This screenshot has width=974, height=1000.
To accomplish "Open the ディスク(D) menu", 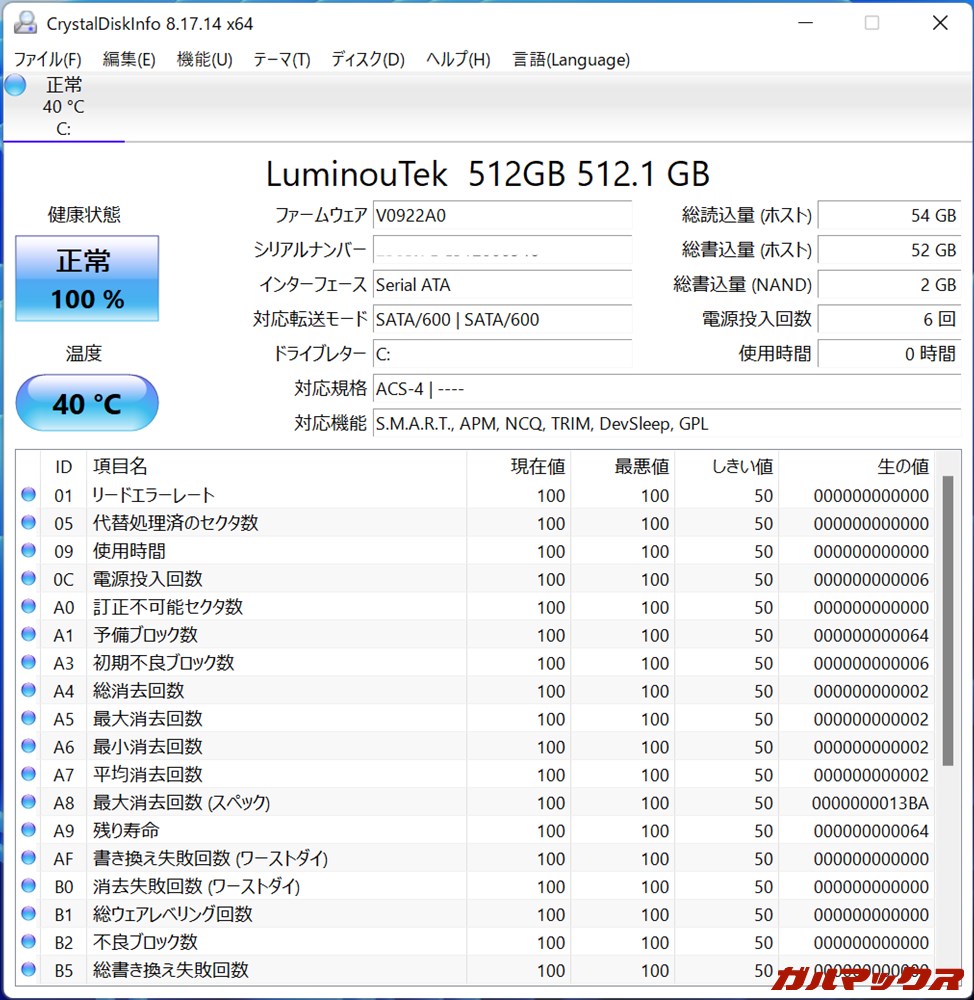I will (x=368, y=59).
